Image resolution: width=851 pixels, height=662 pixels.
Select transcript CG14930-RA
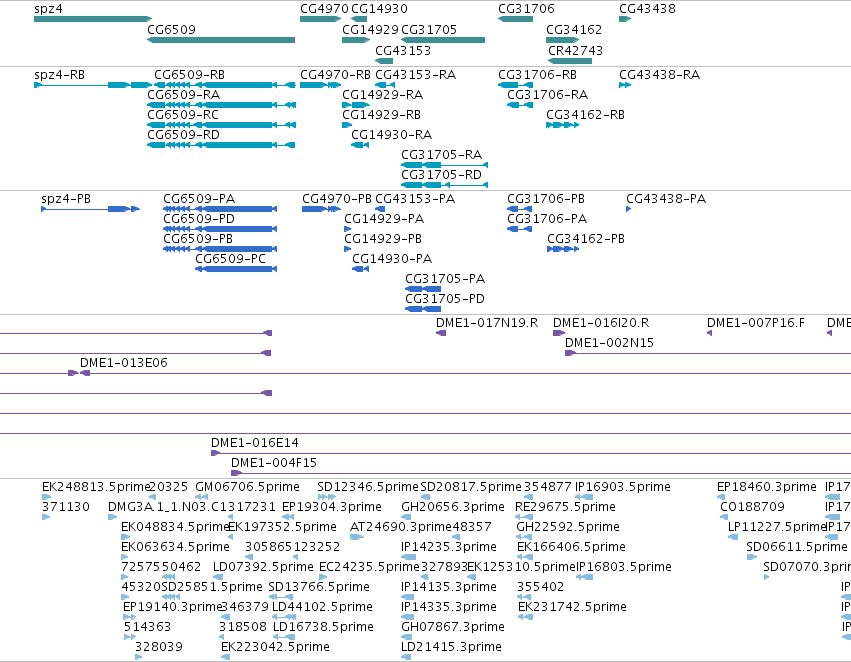click(360, 145)
